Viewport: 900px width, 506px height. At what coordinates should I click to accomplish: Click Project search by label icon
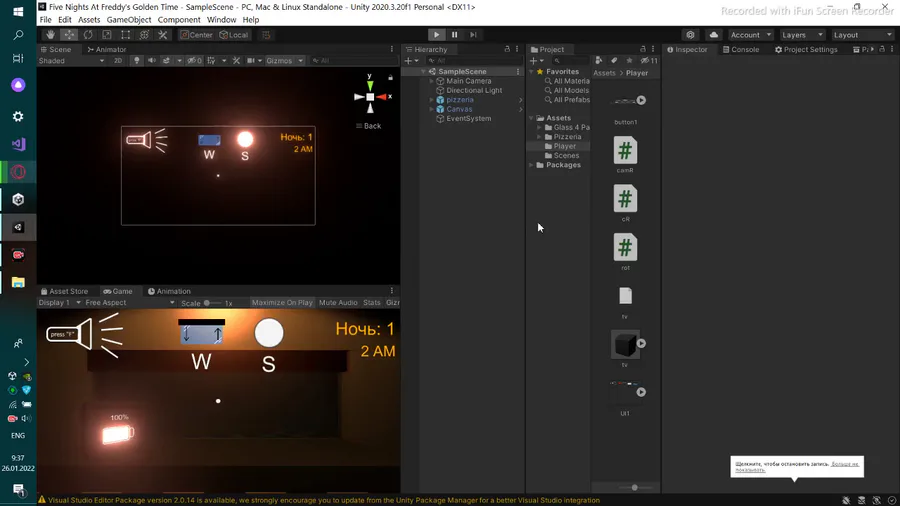[614, 61]
